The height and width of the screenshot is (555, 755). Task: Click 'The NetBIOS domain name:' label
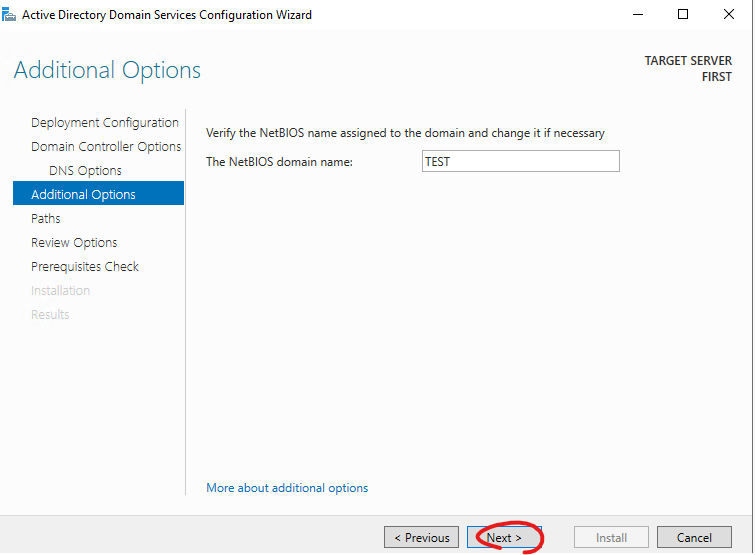[x=279, y=162]
